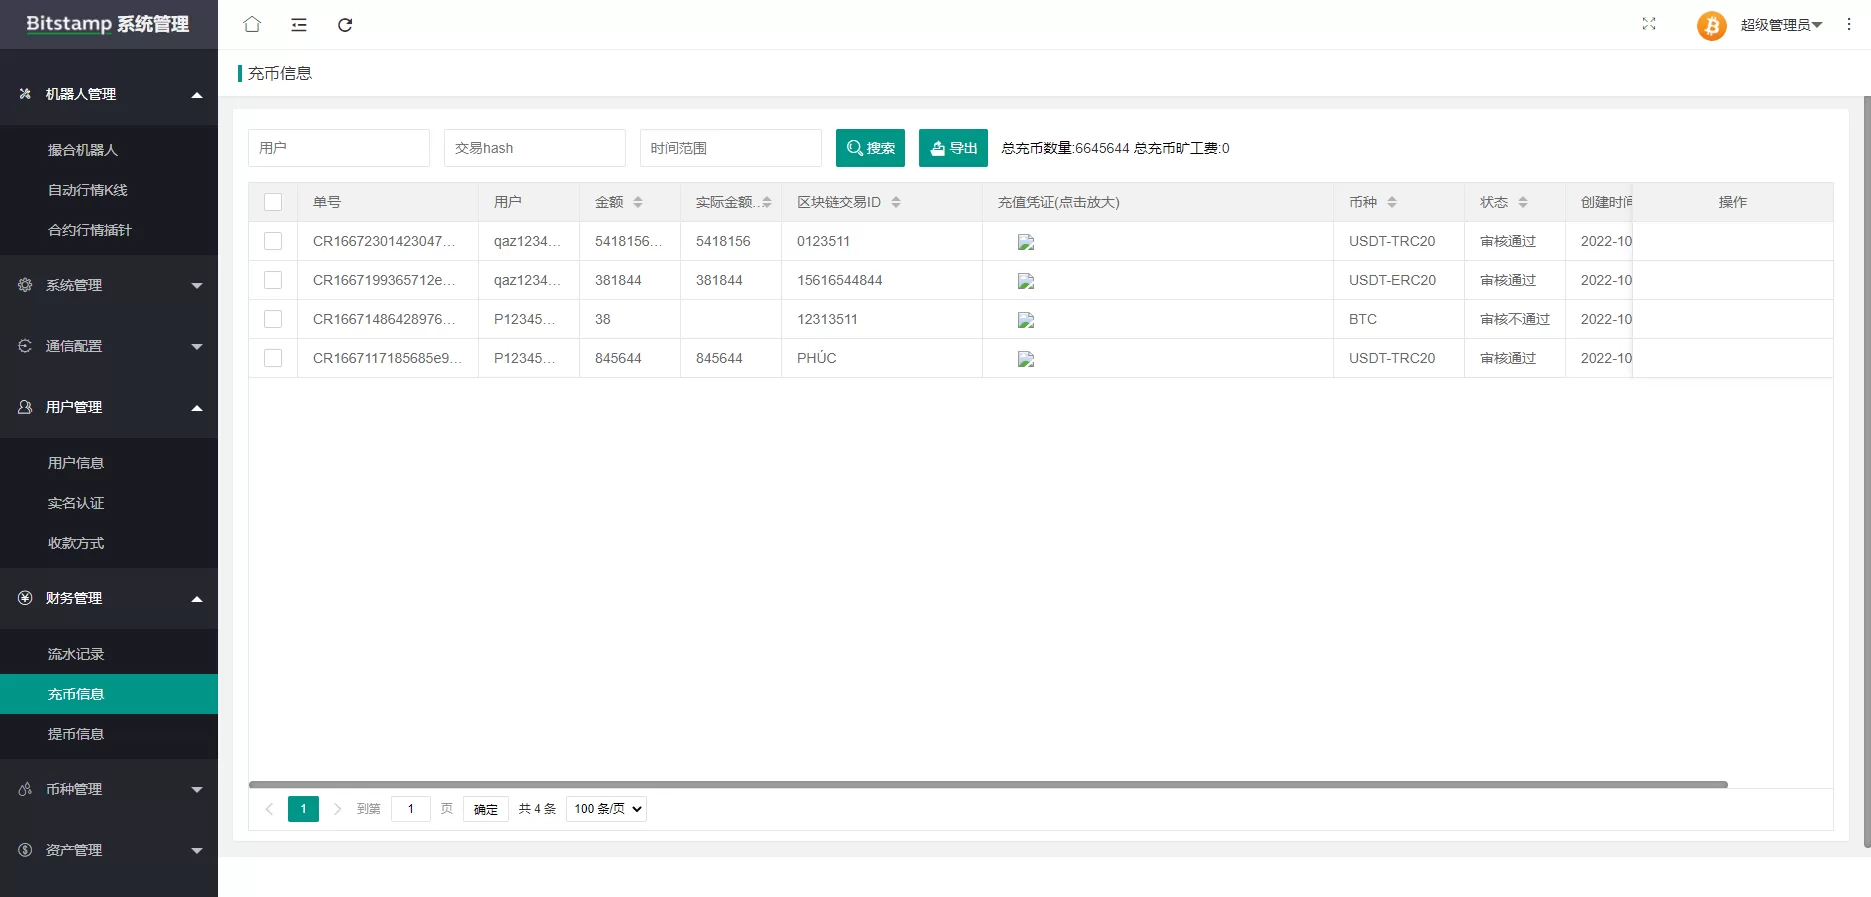Viewport: 1871px width, 897px height.
Task: Sort by 金额 column using sort arrows
Action: [638, 202]
